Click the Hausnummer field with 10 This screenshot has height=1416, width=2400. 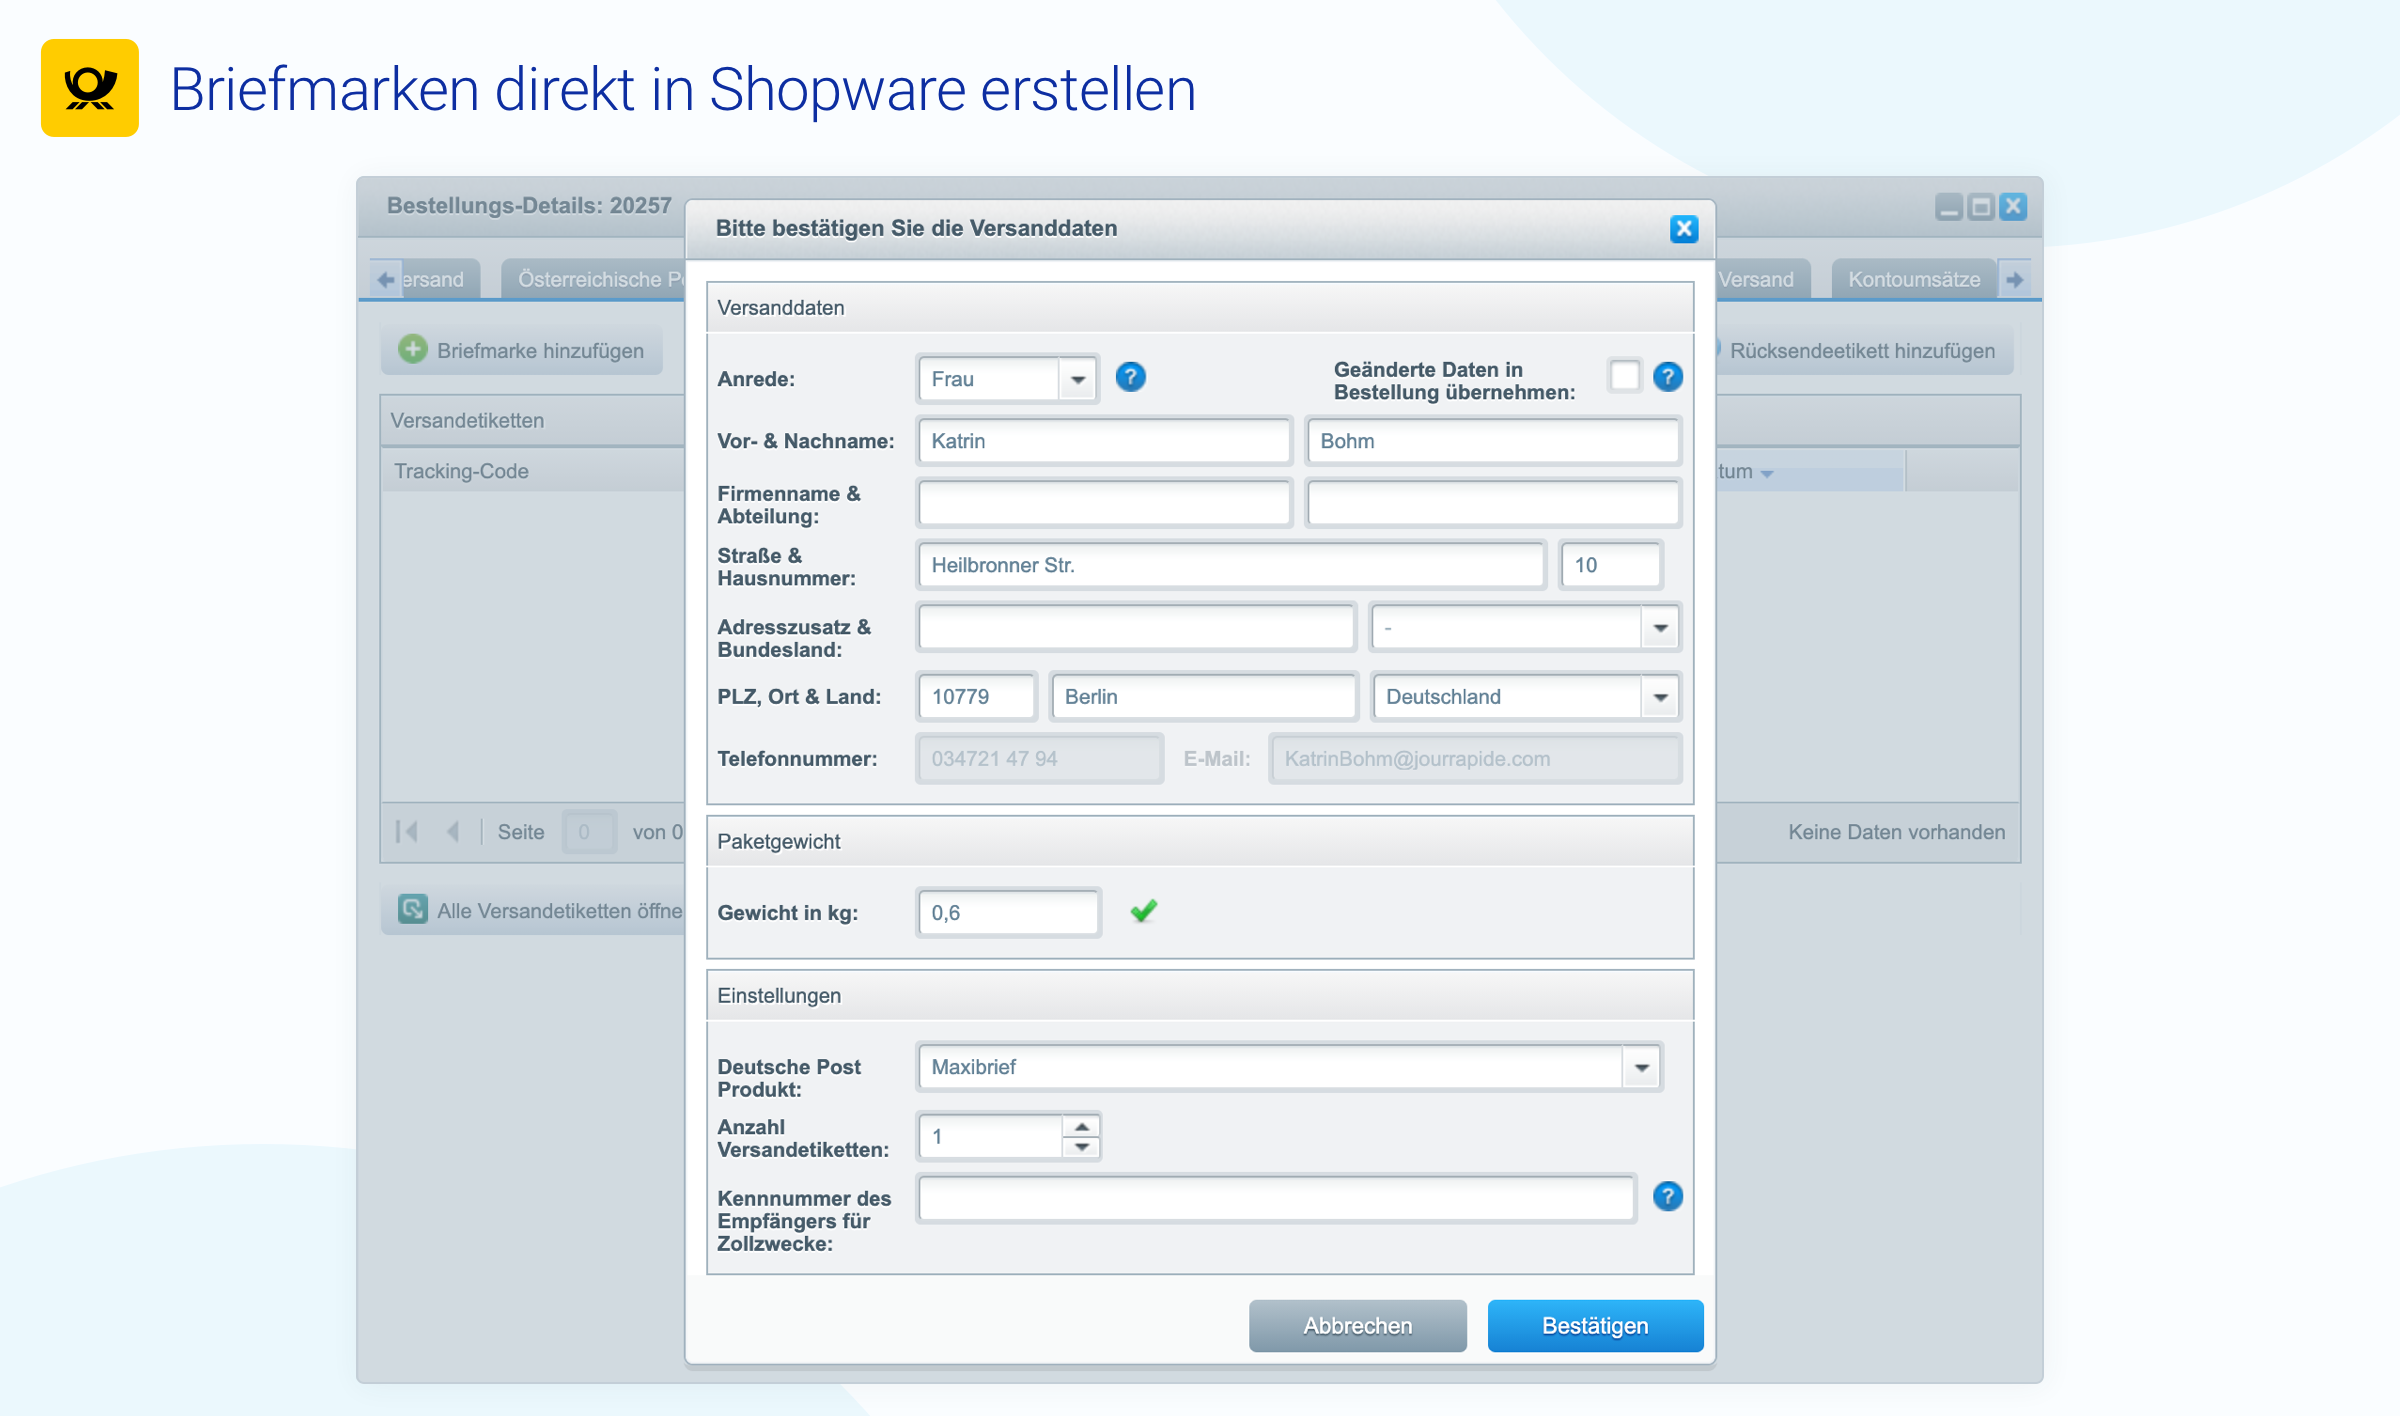[1611, 565]
